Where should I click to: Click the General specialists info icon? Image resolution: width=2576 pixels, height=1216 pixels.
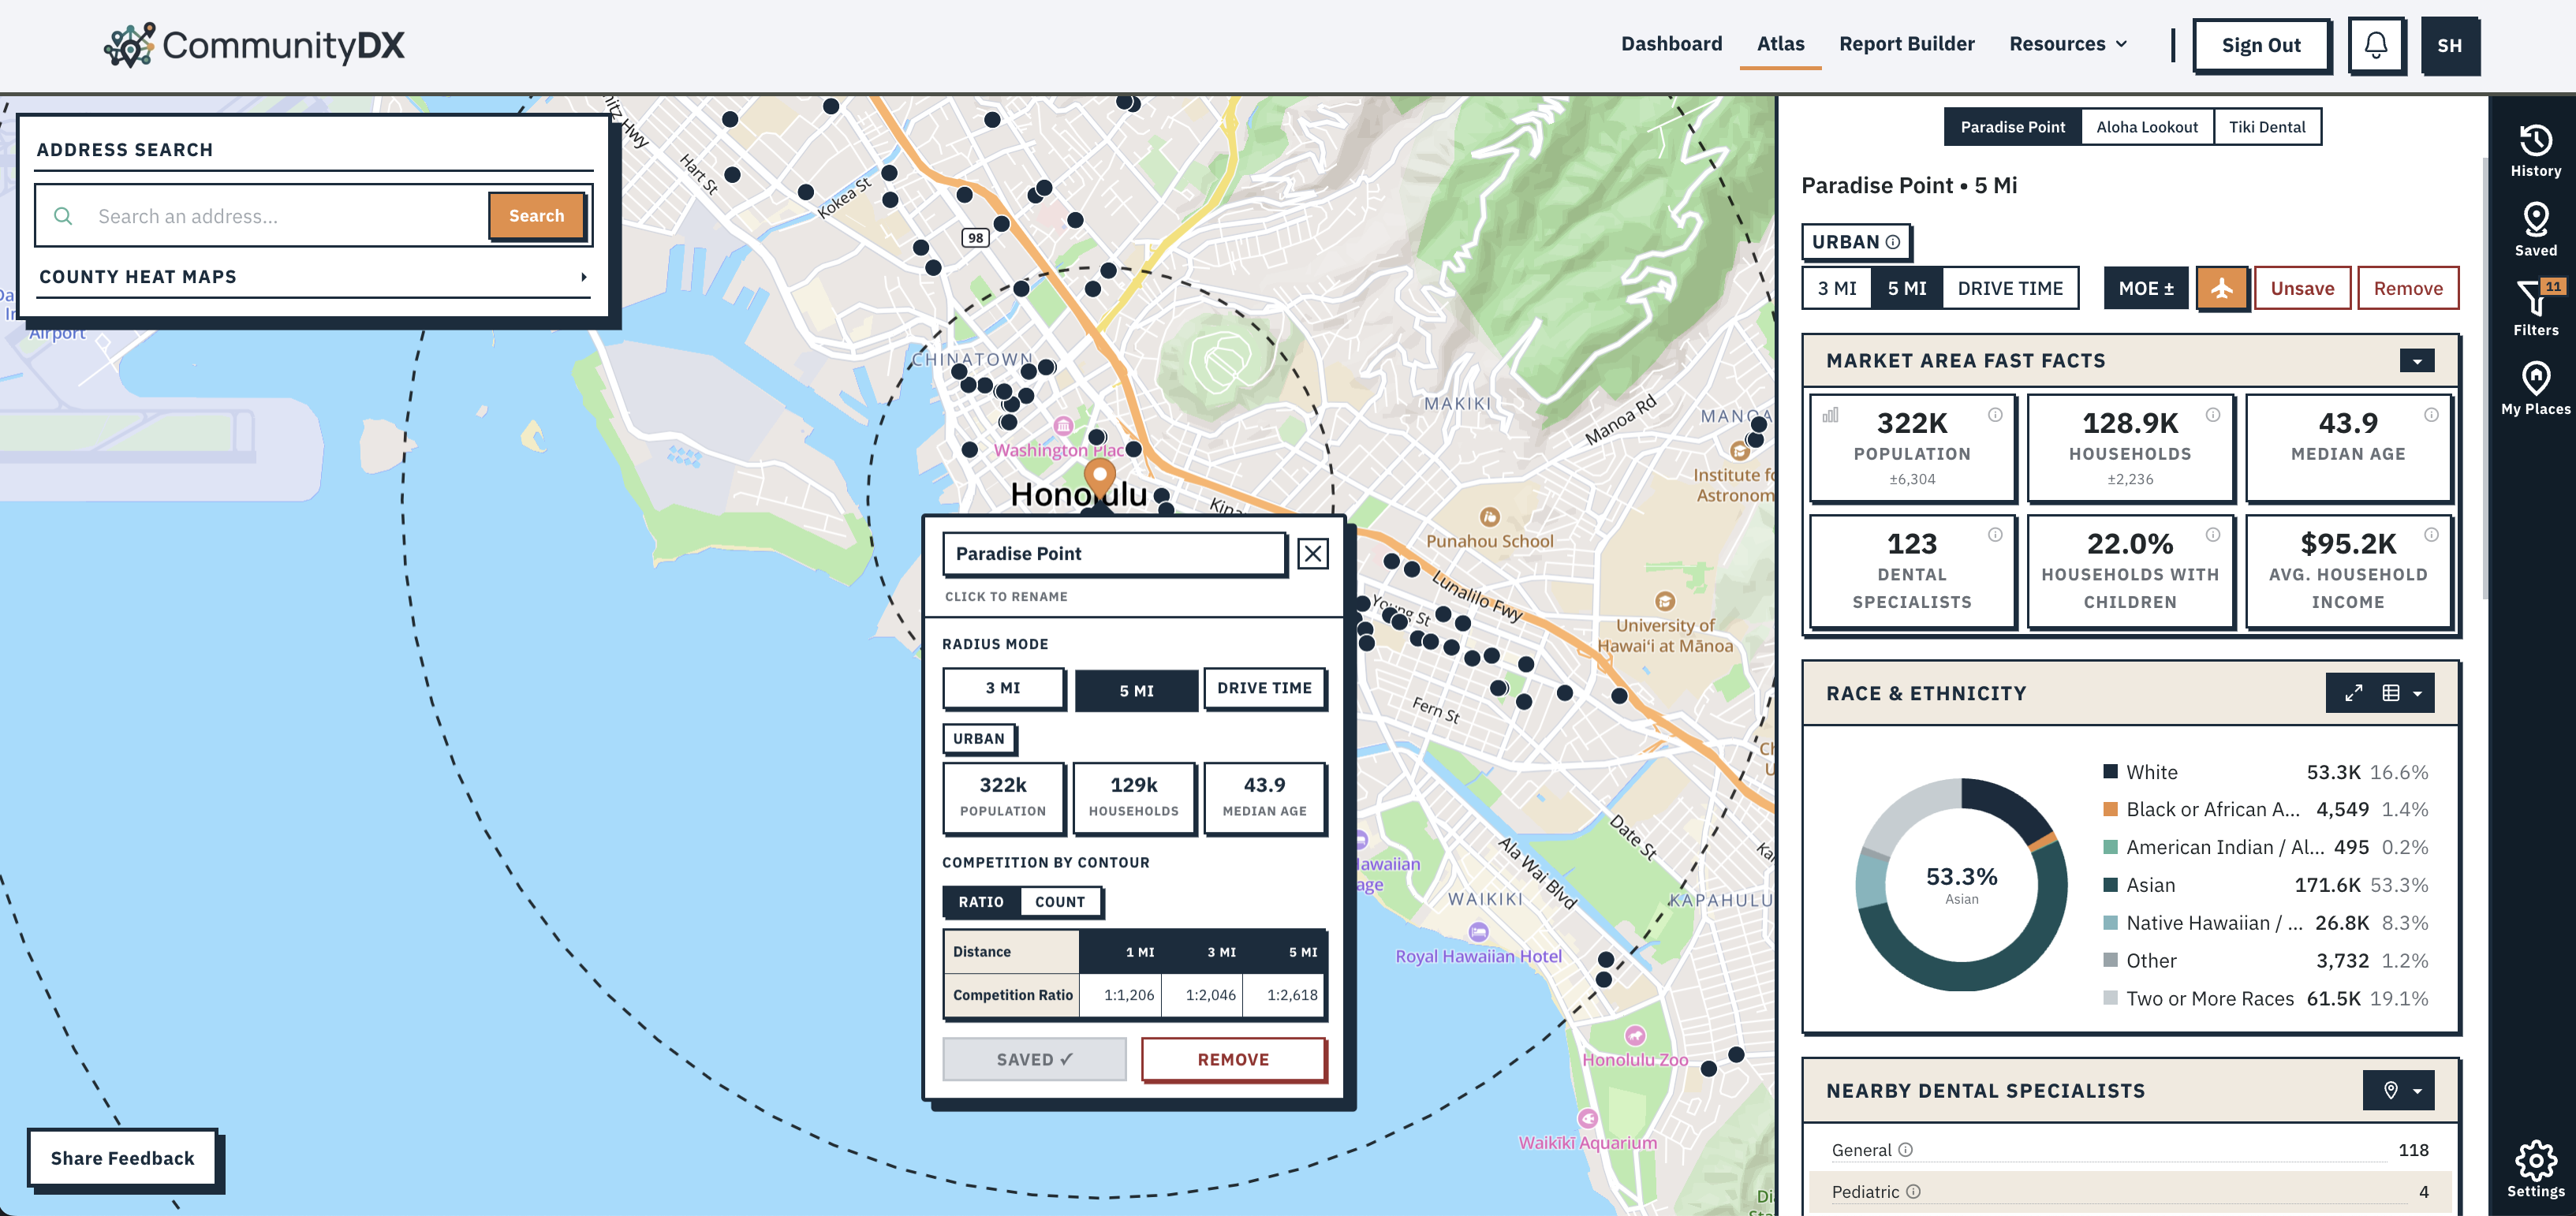tap(1905, 1150)
